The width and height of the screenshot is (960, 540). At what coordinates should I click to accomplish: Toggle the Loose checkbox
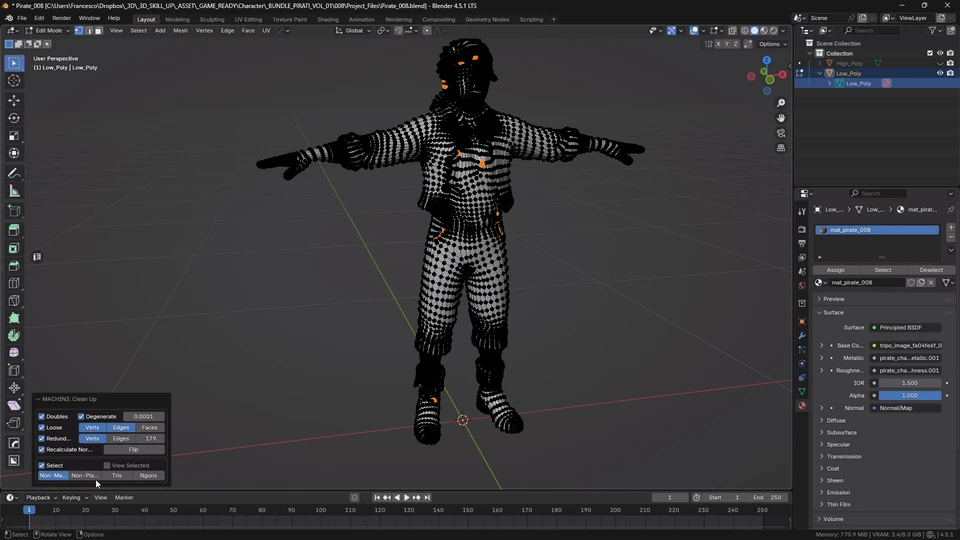point(42,427)
